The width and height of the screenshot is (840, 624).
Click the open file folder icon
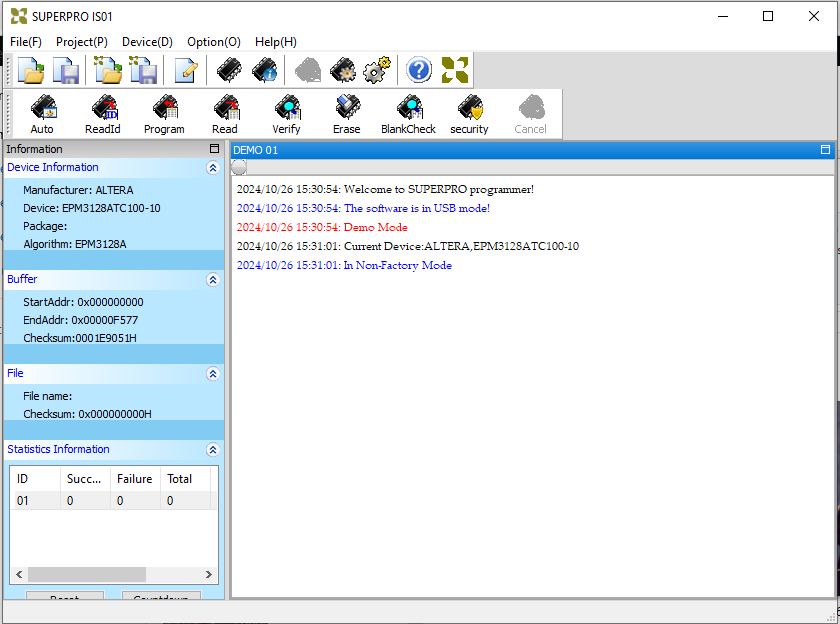(31, 70)
